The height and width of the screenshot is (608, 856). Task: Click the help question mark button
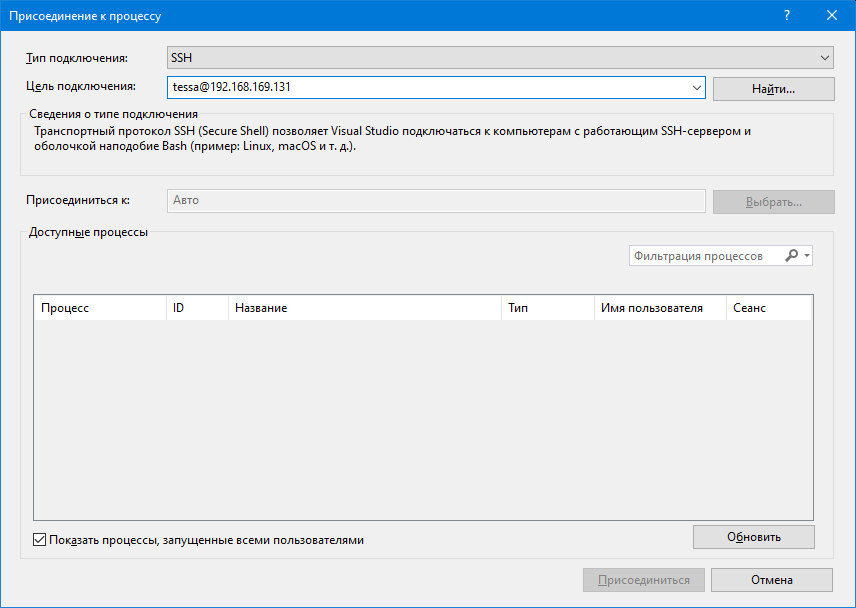(x=787, y=16)
